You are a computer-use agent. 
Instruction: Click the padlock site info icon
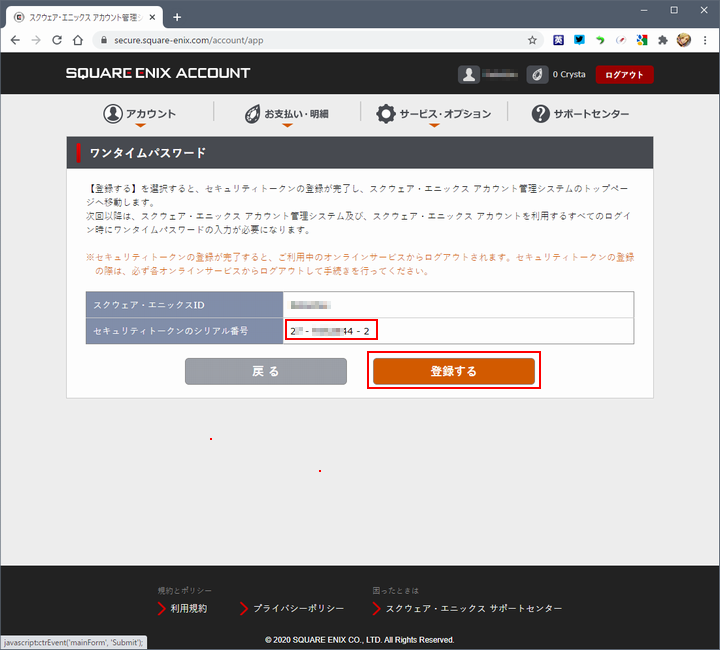click(x=104, y=40)
